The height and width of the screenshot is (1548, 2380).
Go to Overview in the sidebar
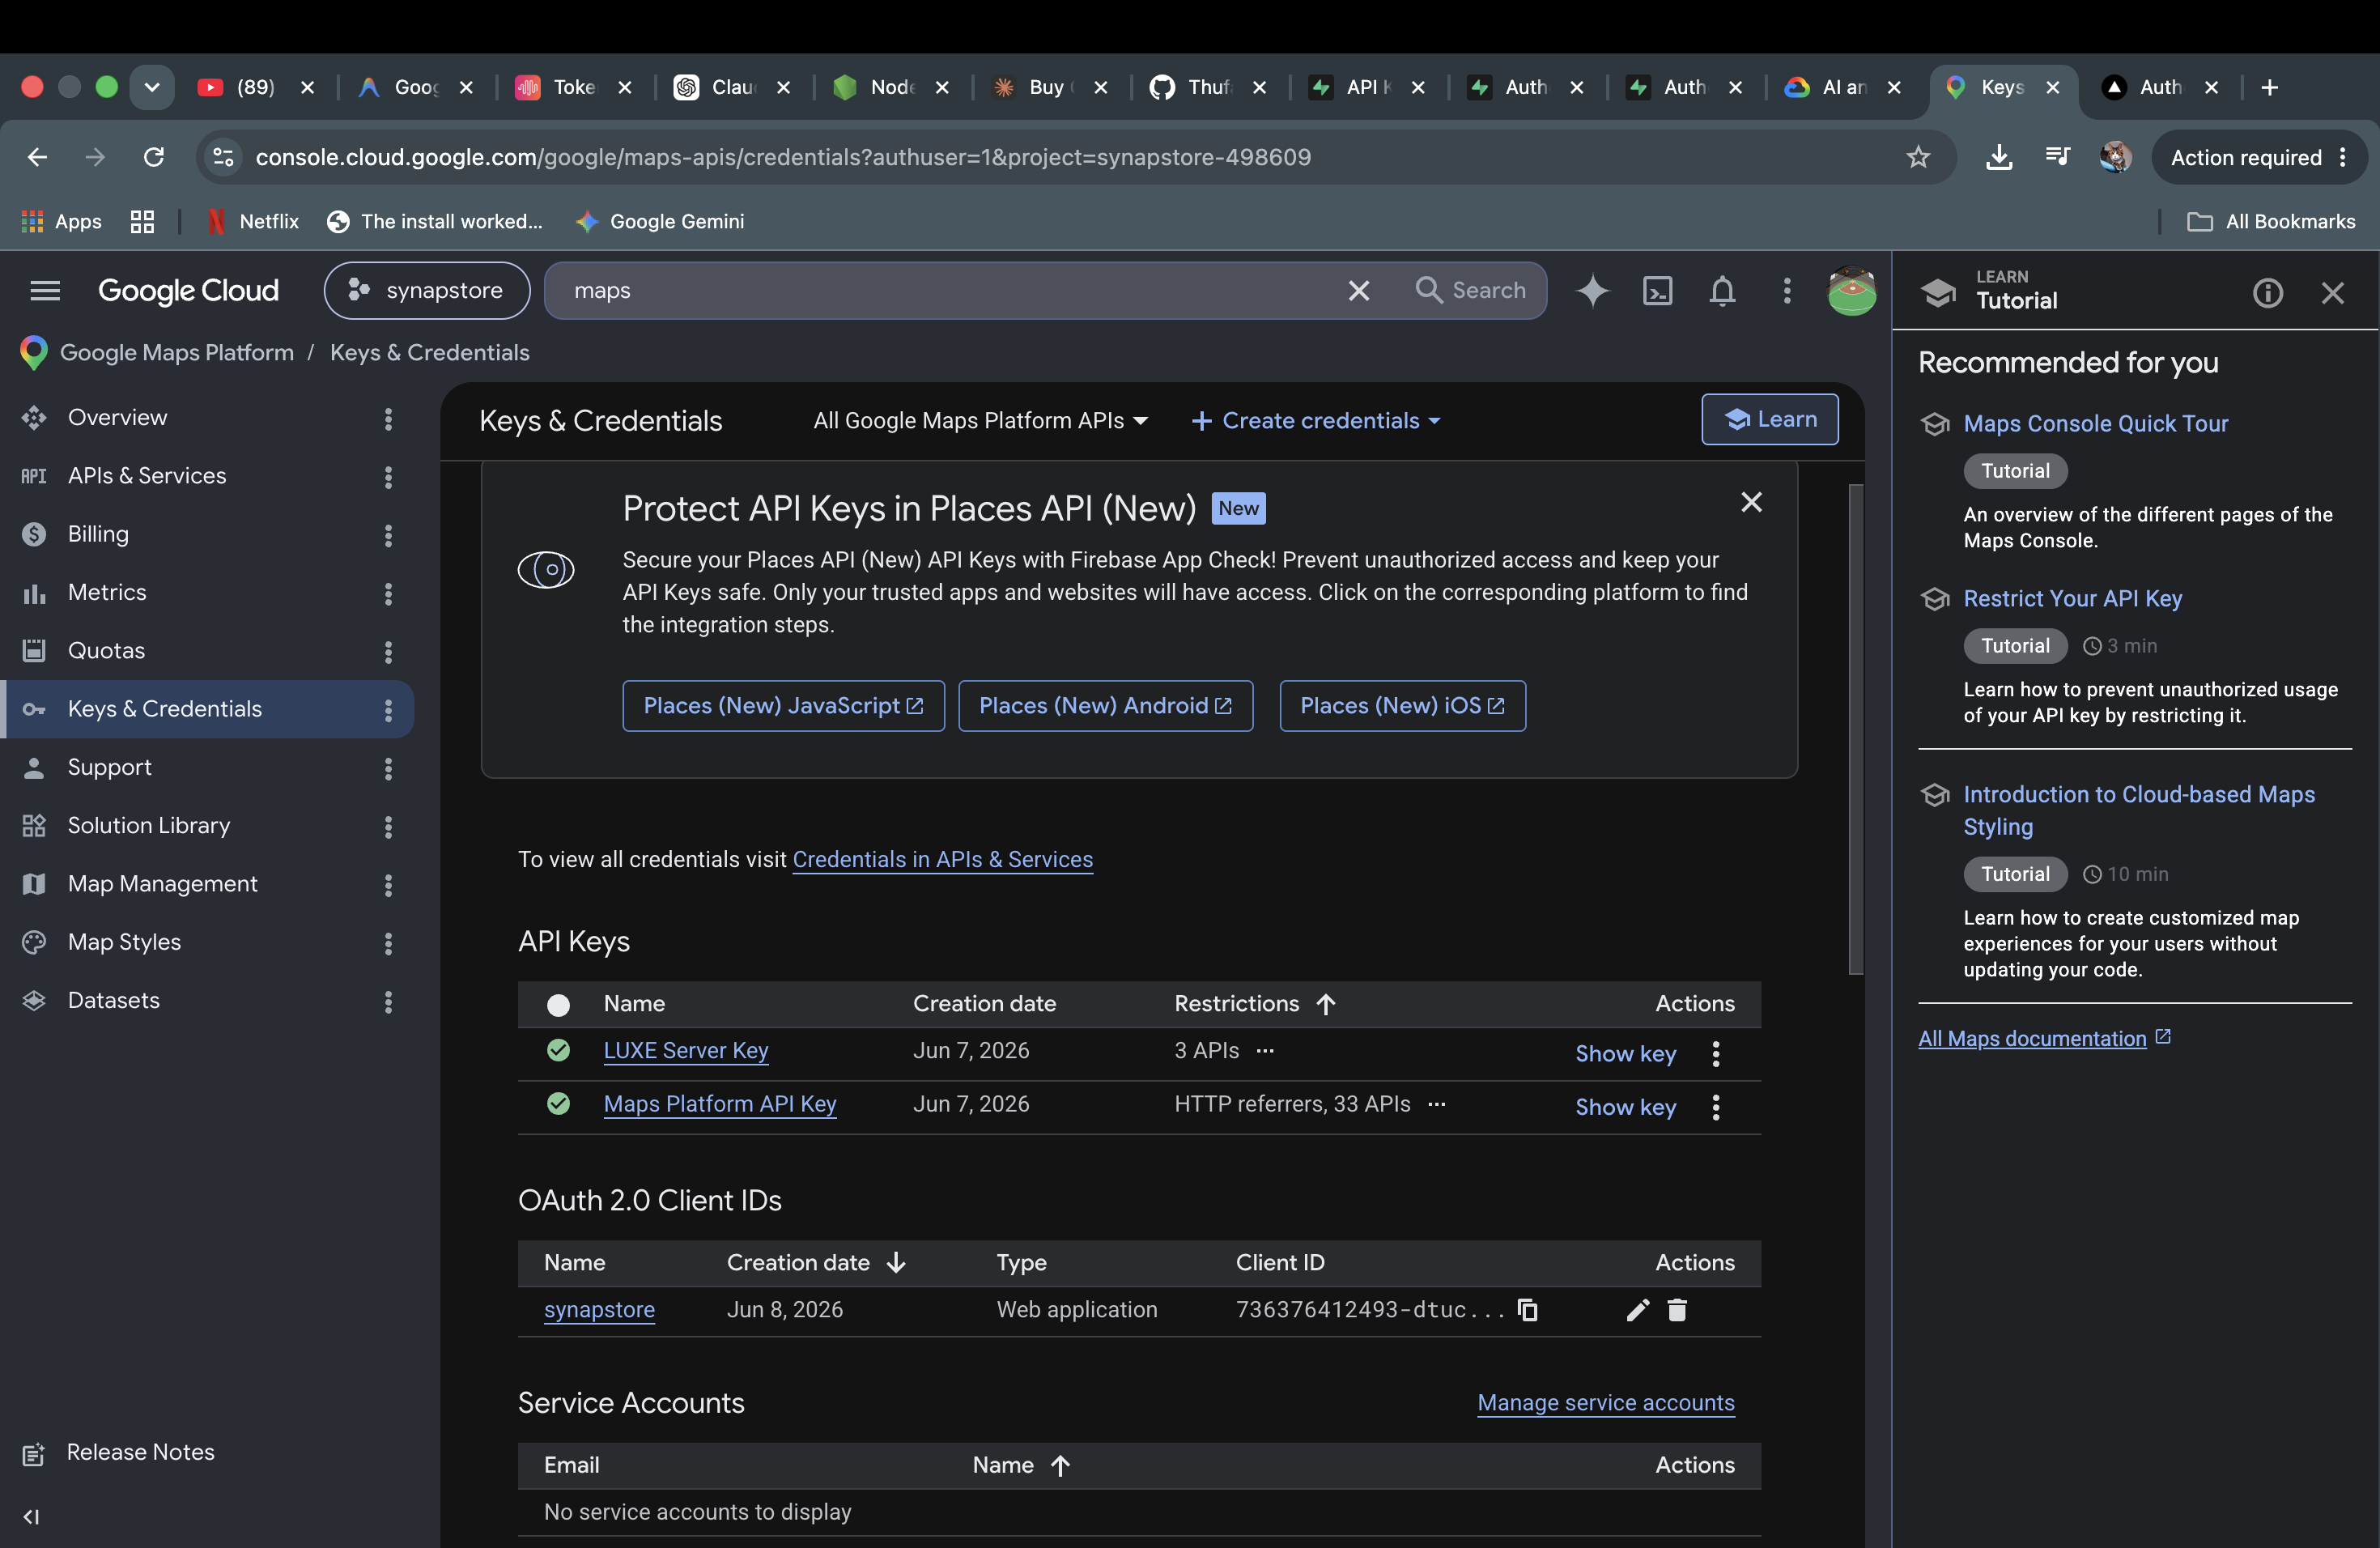(117, 418)
